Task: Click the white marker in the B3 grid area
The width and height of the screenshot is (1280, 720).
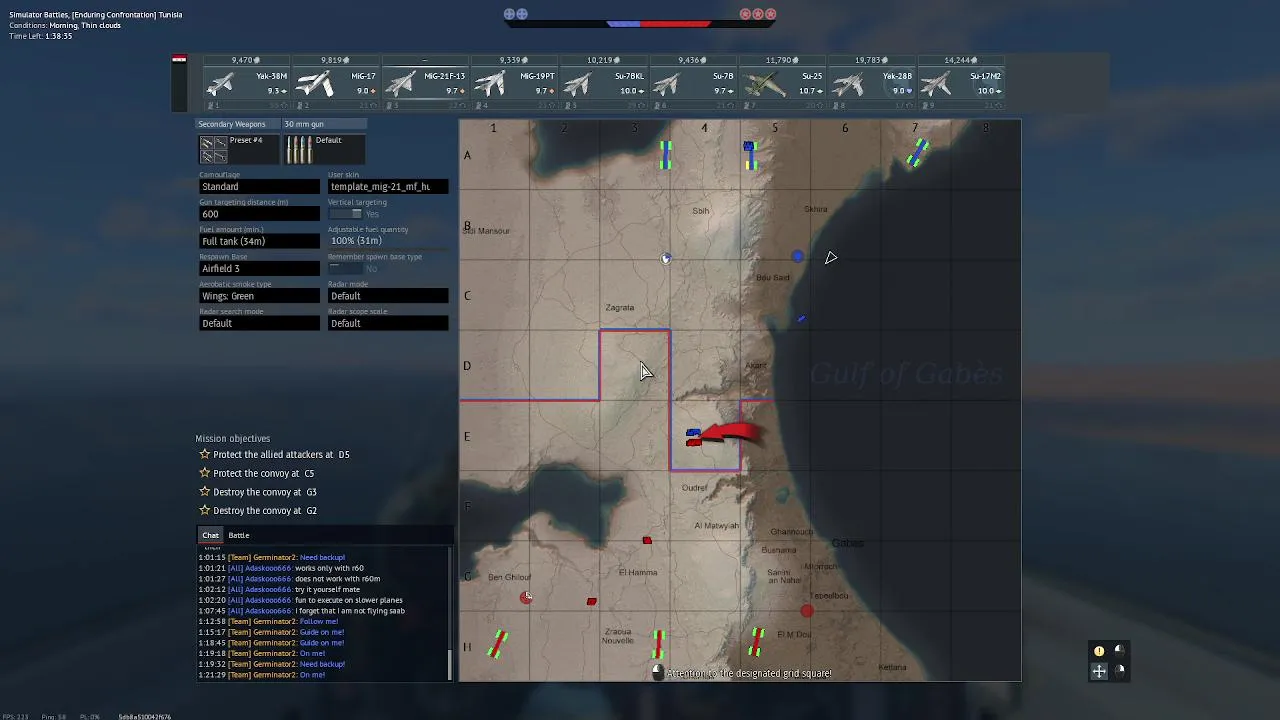Action: pyautogui.click(x=666, y=259)
